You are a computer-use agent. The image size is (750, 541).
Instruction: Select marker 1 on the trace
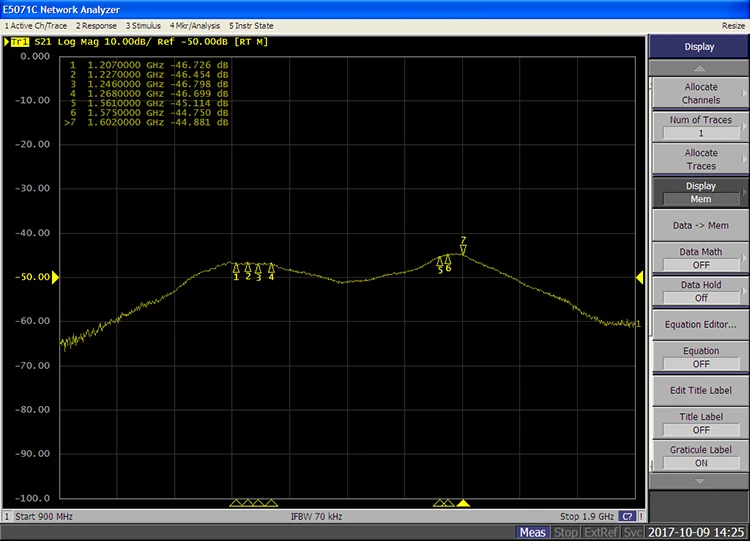pos(236,272)
